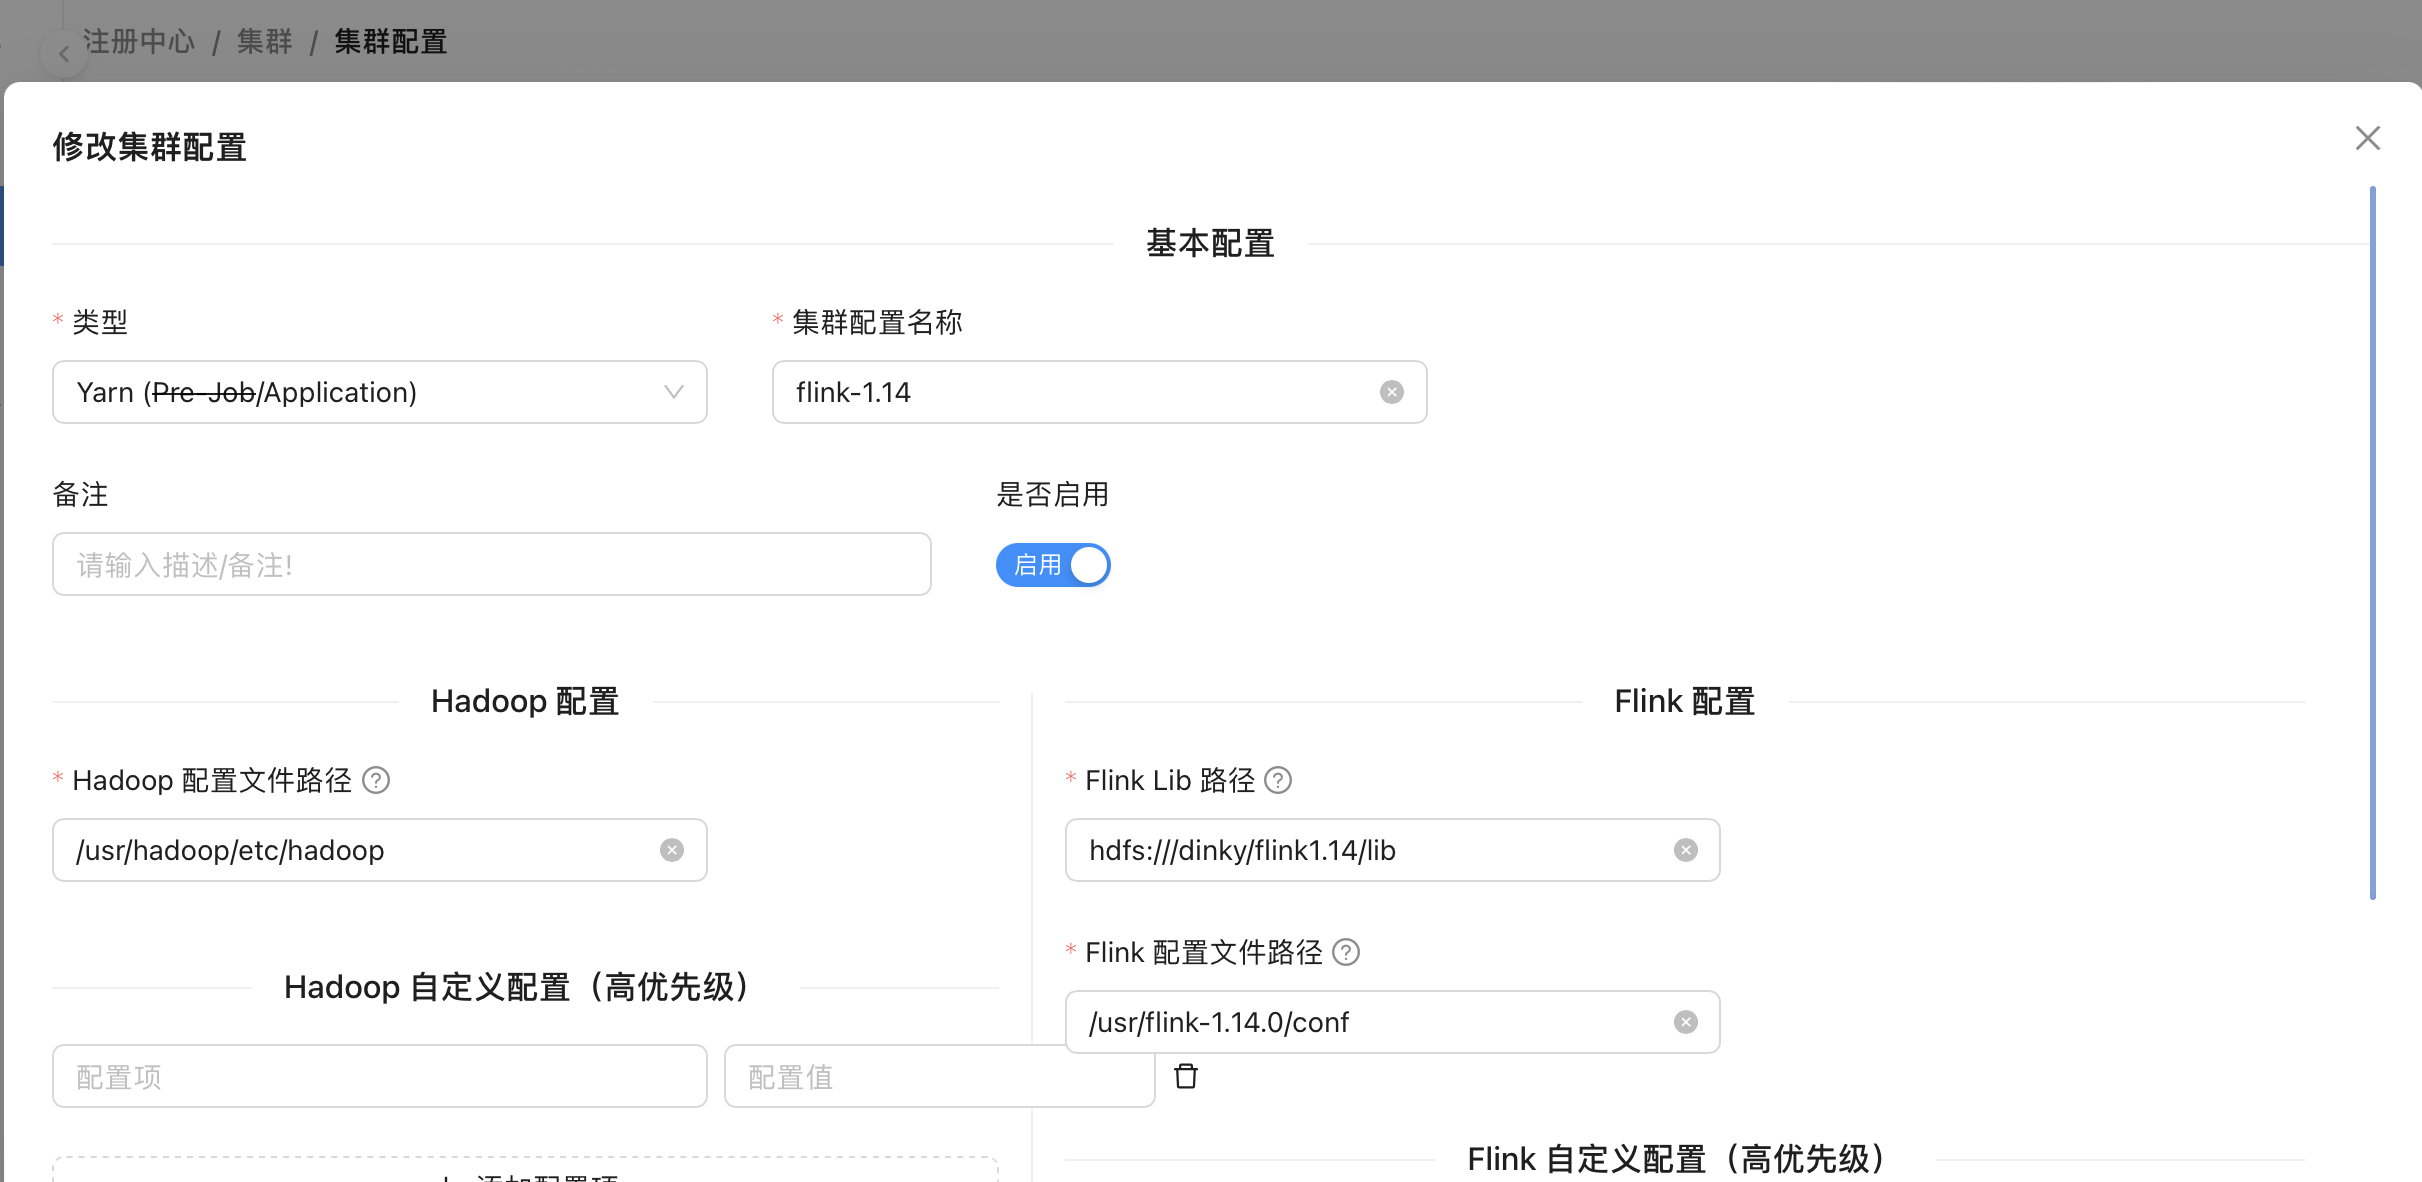Screen dimensions: 2422x1182
Task: Open the 类型 dropdown
Action: pyautogui.click(x=380, y=392)
